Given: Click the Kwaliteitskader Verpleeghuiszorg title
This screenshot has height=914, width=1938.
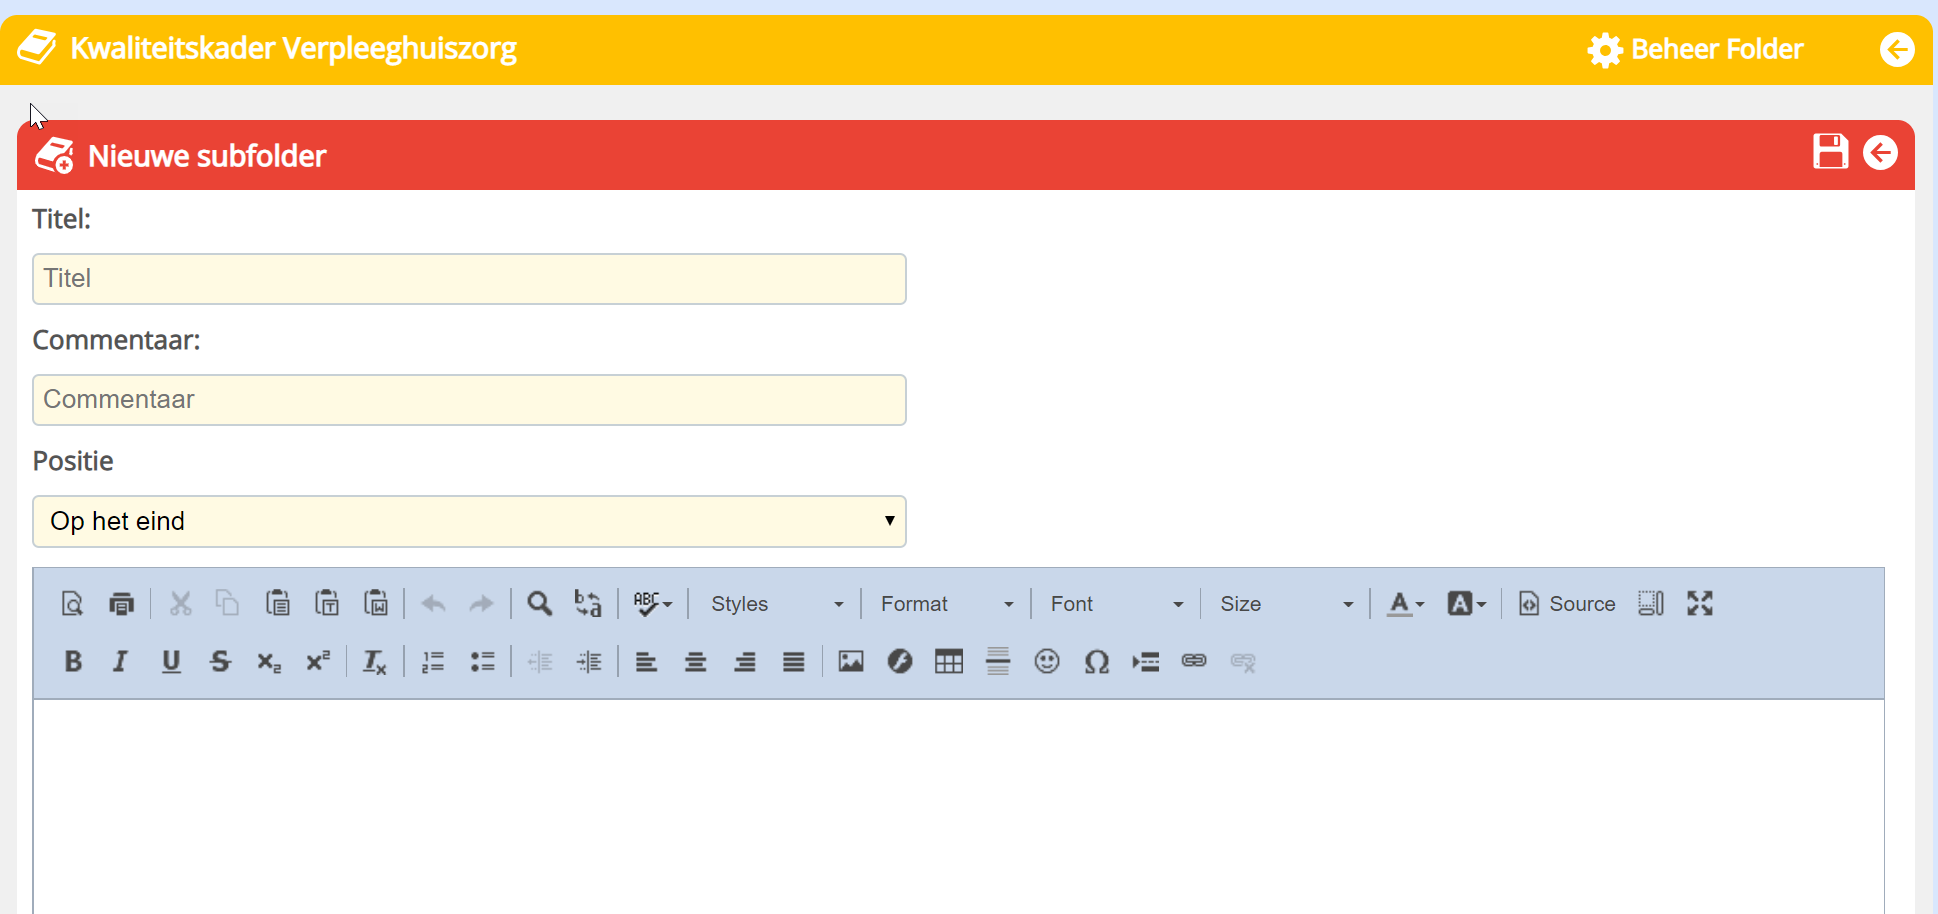Looking at the screenshot, I should 293,48.
